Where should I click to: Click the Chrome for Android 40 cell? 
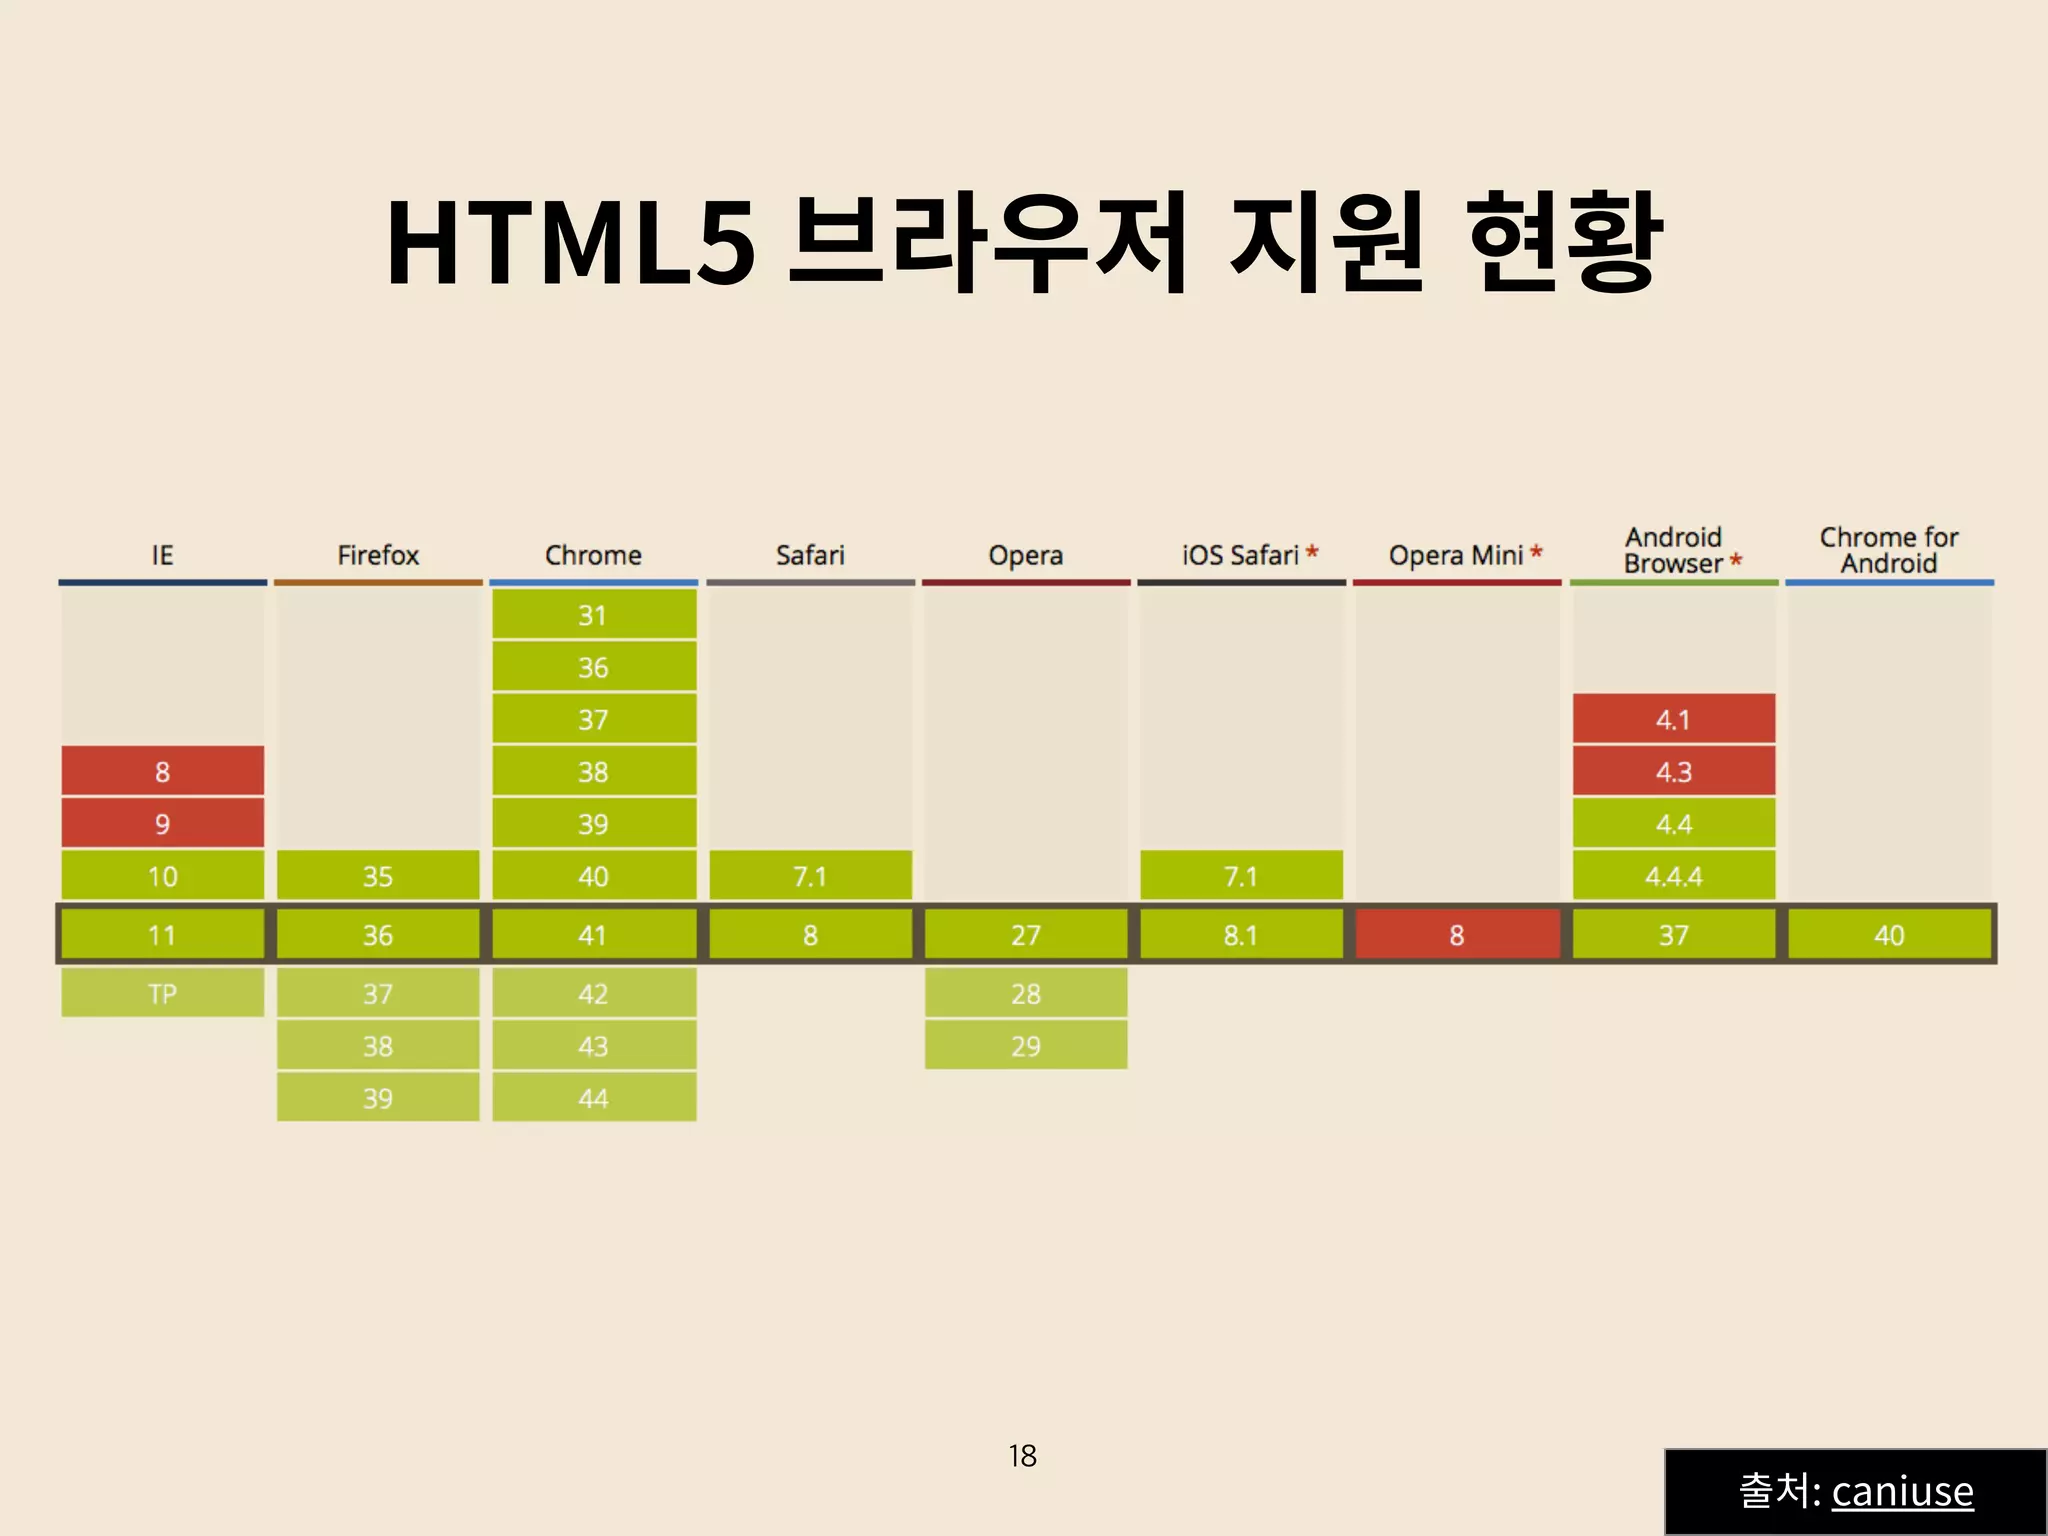[x=1889, y=935]
